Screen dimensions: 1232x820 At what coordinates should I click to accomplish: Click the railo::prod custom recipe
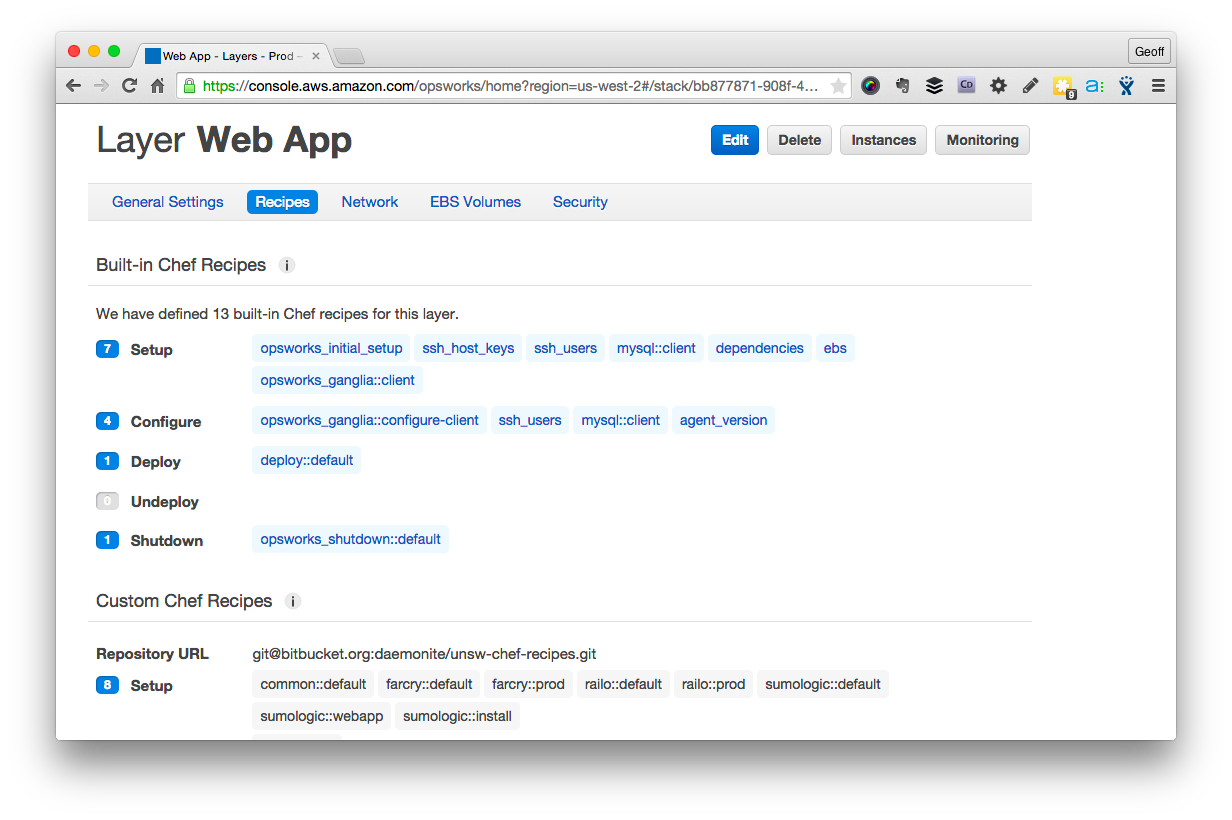pyautogui.click(x=714, y=684)
